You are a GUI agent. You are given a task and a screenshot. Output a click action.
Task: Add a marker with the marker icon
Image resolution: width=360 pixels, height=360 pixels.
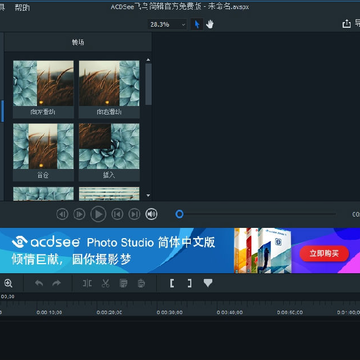[x=208, y=283]
